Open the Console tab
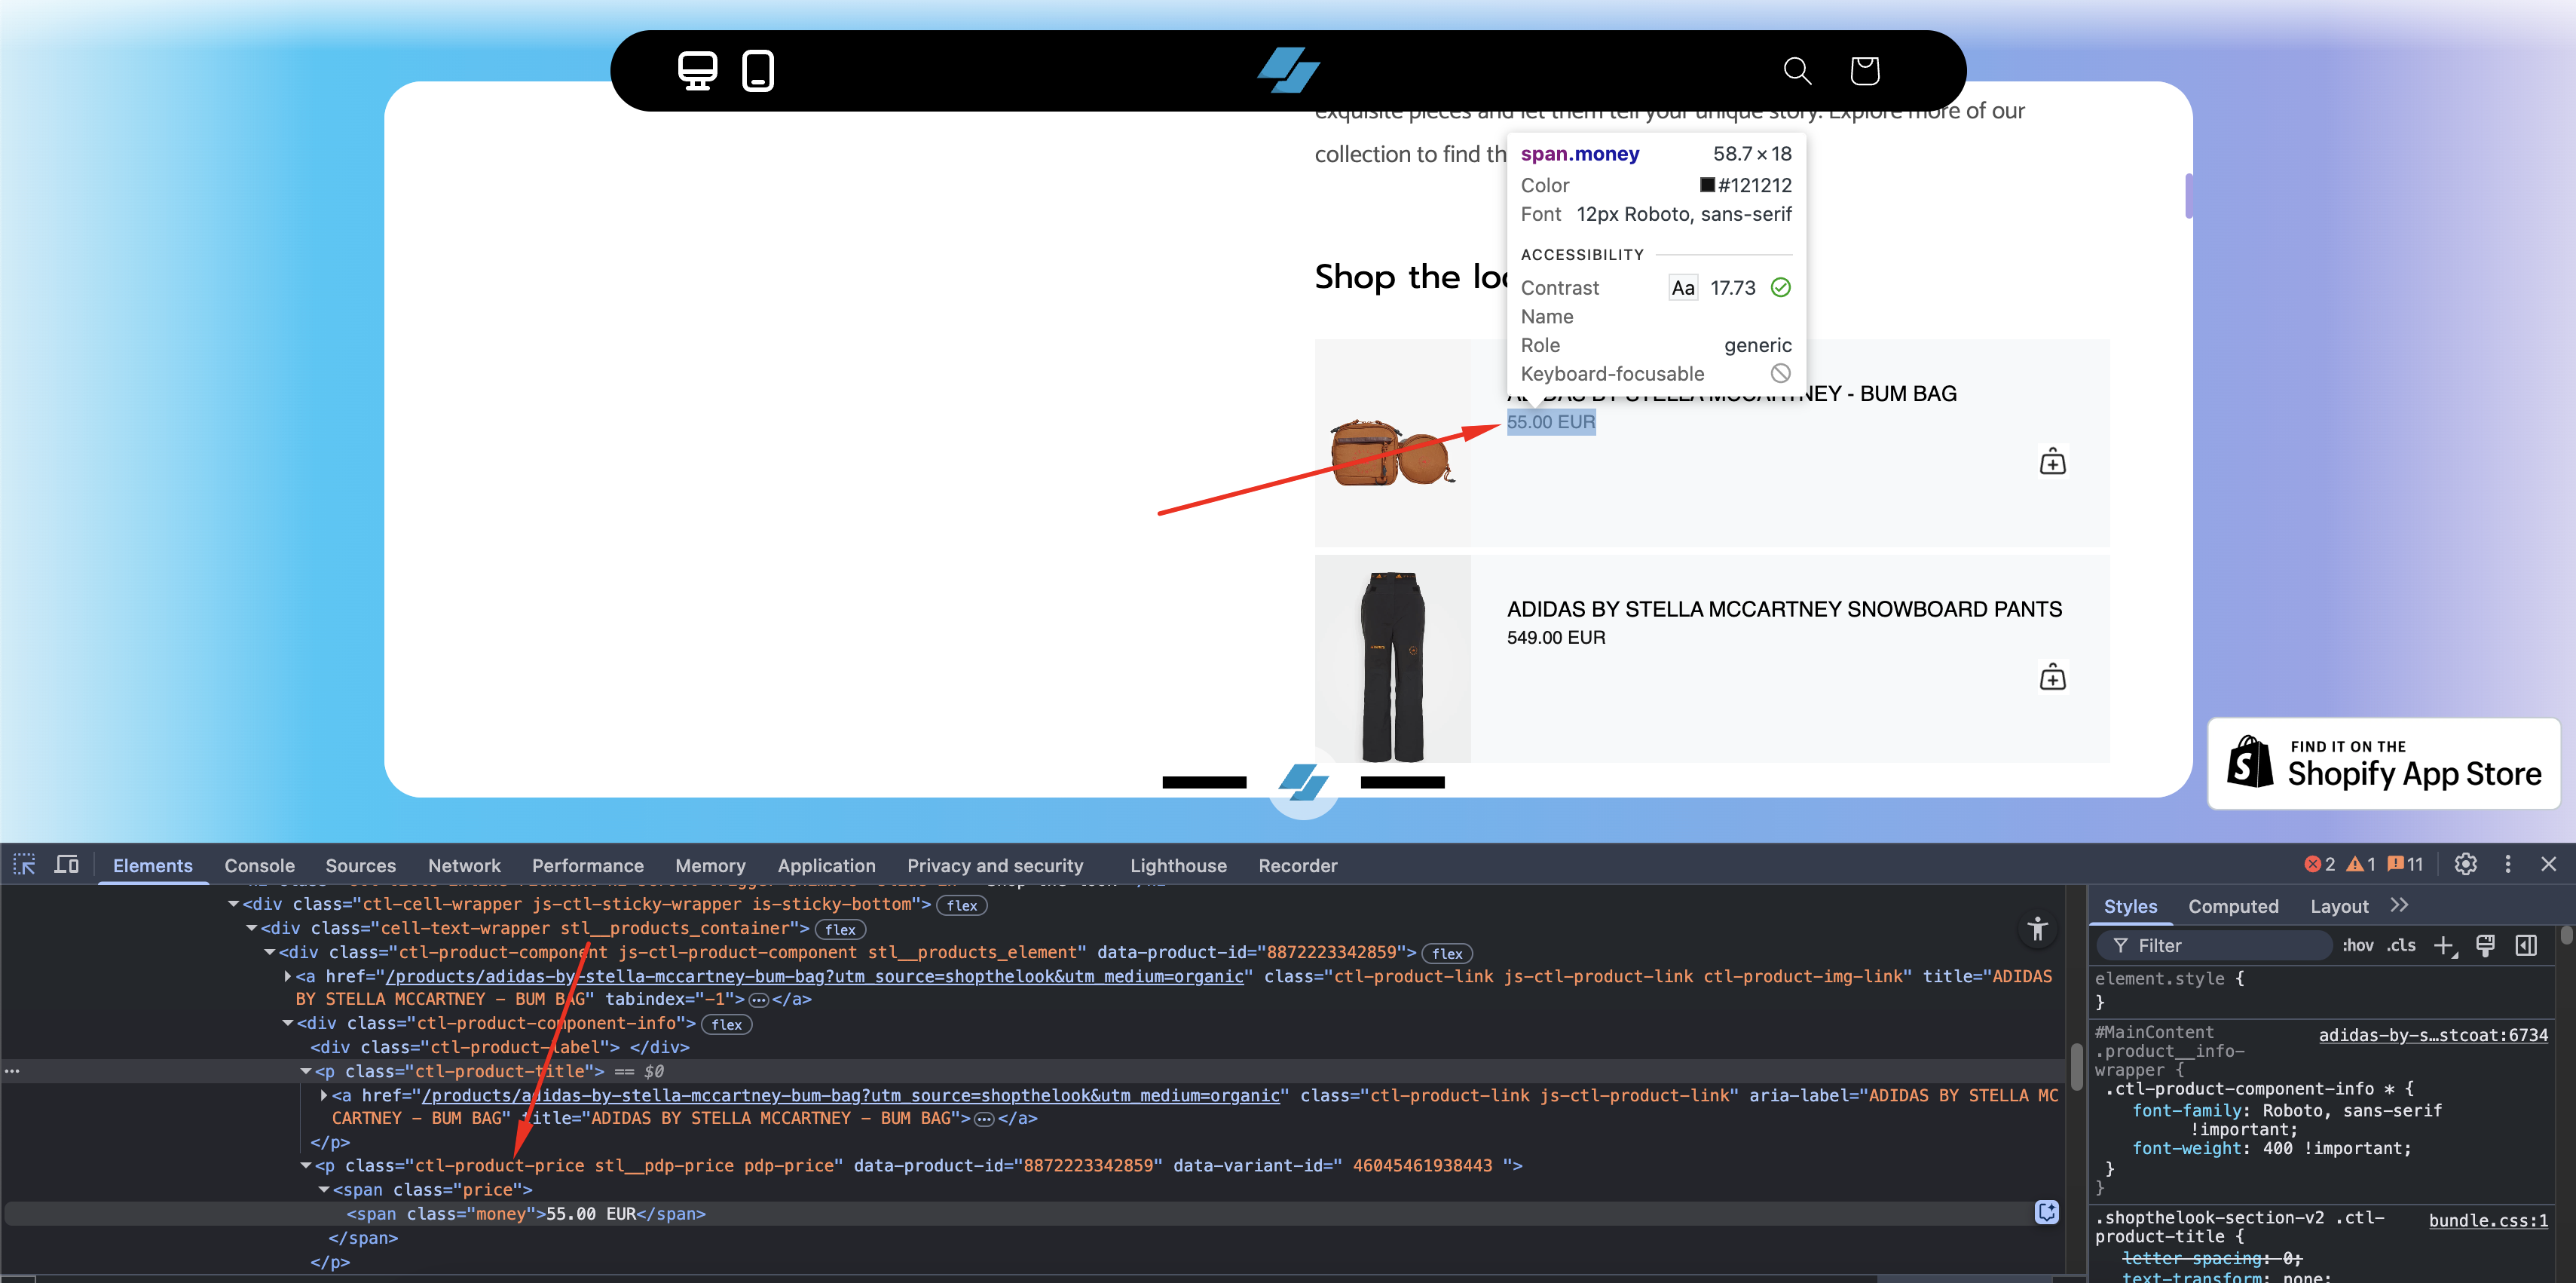 259,866
